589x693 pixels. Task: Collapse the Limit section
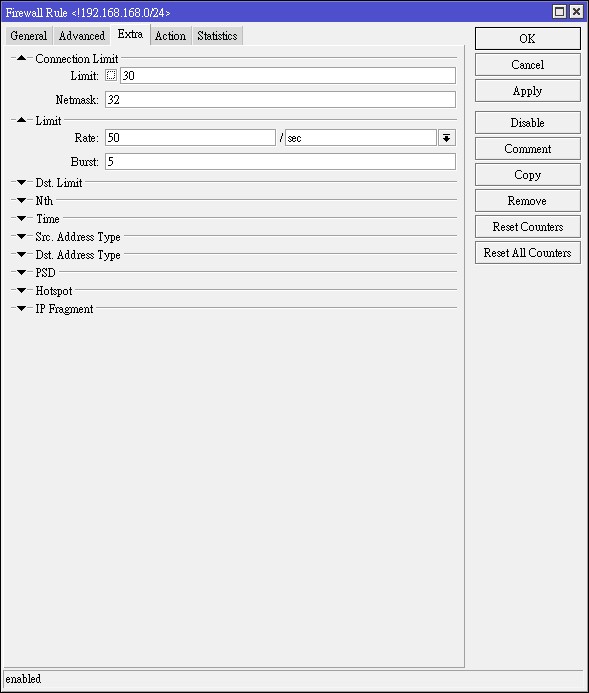(21, 120)
